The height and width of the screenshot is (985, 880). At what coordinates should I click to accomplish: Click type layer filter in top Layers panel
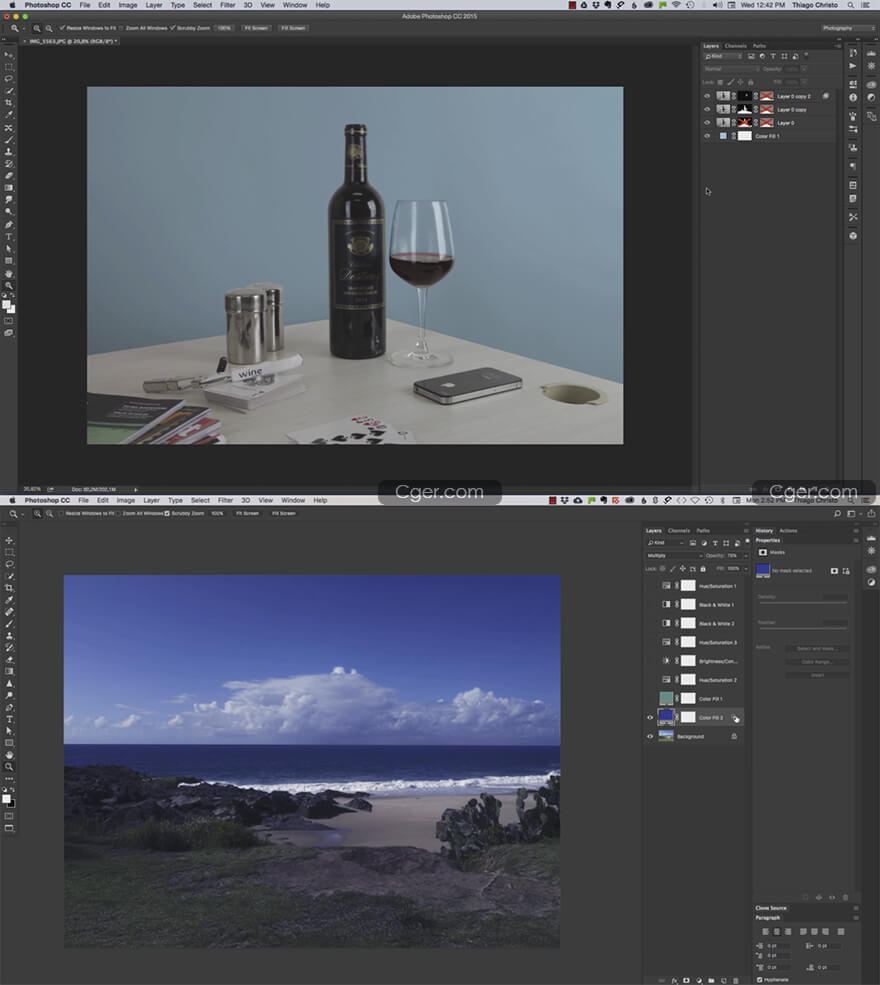(773, 57)
